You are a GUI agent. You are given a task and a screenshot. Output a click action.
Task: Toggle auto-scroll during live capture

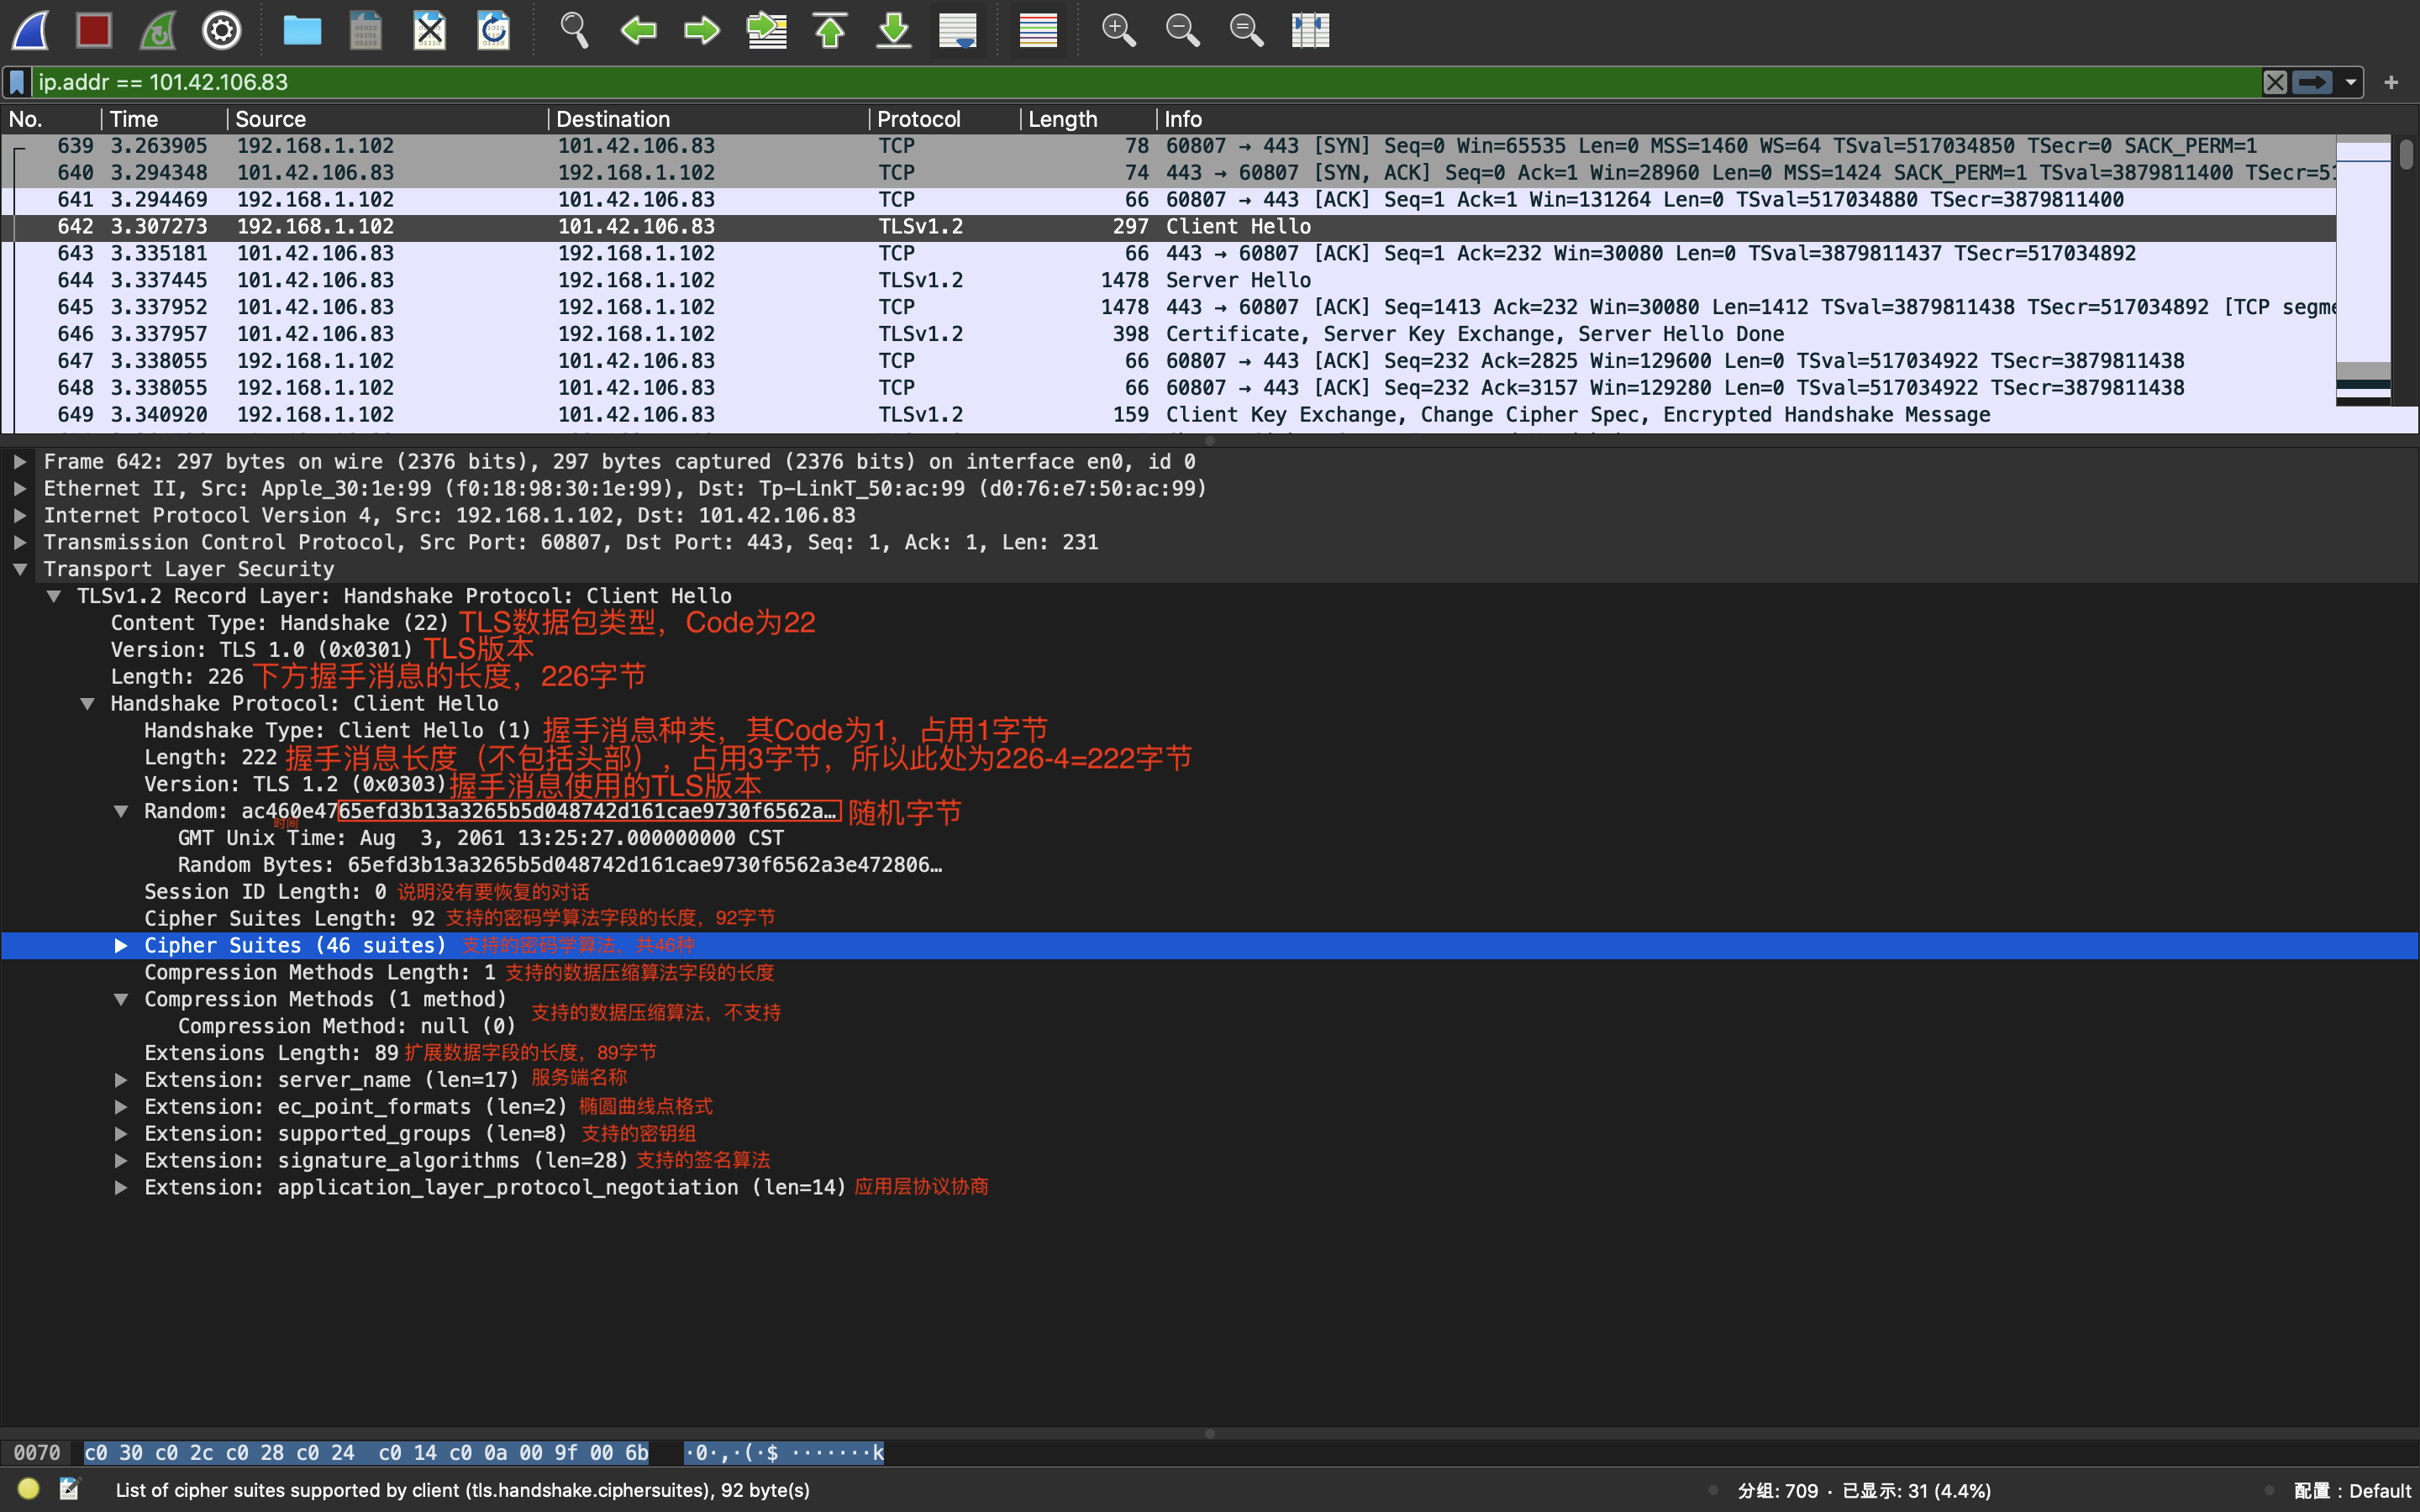[958, 30]
